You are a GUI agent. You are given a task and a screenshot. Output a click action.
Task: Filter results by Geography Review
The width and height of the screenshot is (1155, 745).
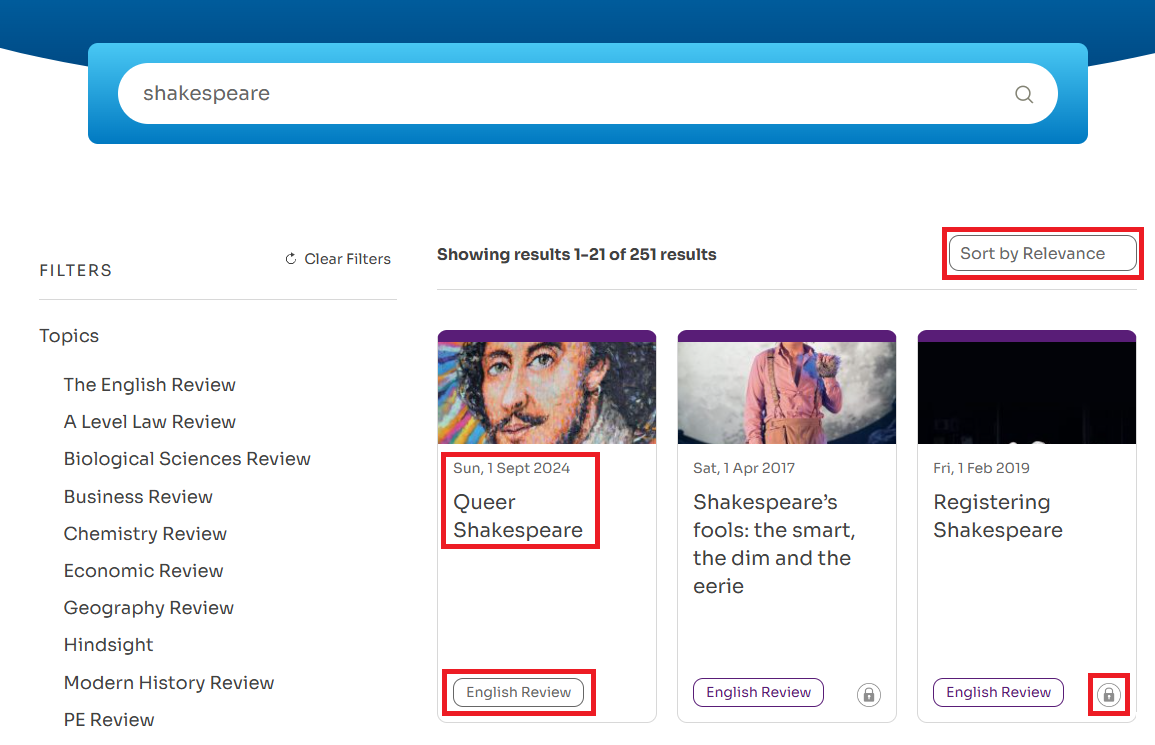click(x=149, y=608)
